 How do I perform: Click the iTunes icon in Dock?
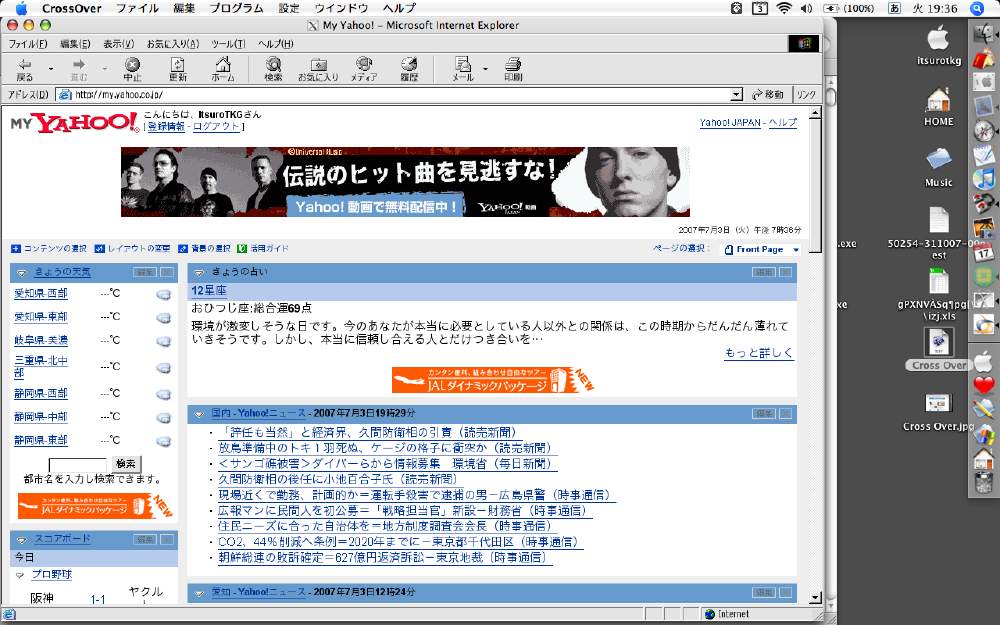[983, 179]
